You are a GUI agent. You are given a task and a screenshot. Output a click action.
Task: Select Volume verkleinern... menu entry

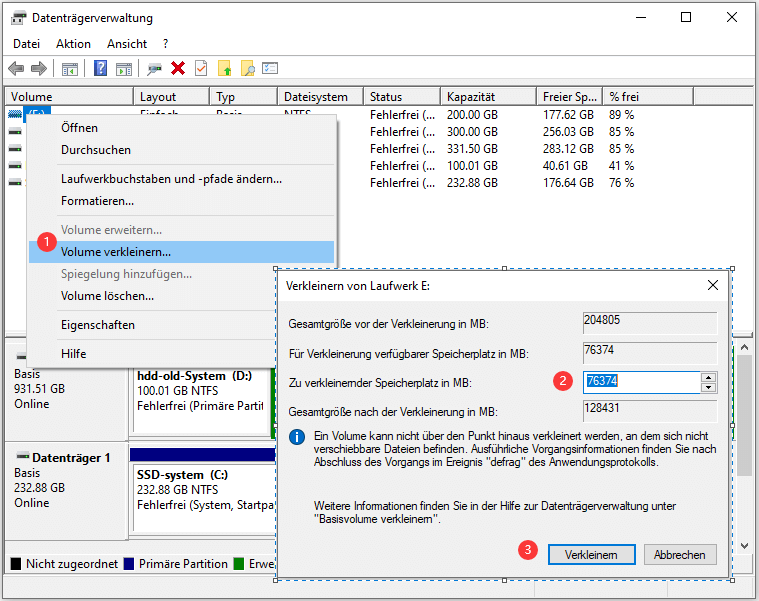coord(181,252)
